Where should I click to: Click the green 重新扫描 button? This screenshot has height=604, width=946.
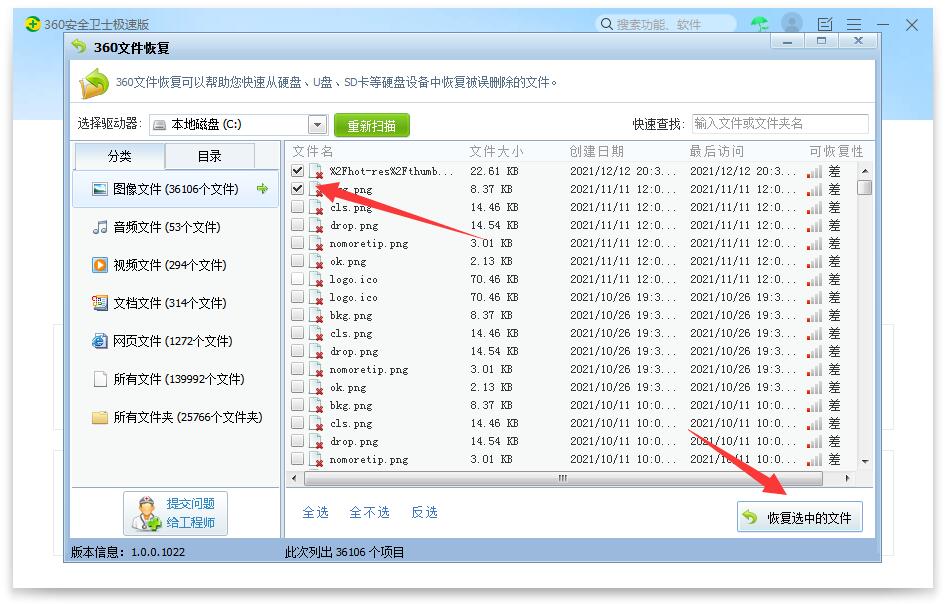click(372, 126)
